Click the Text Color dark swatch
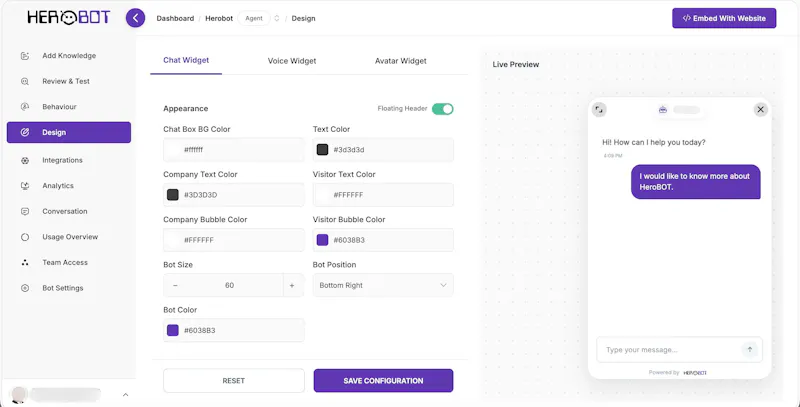Image resolution: width=800 pixels, height=407 pixels. coord(322,149)
